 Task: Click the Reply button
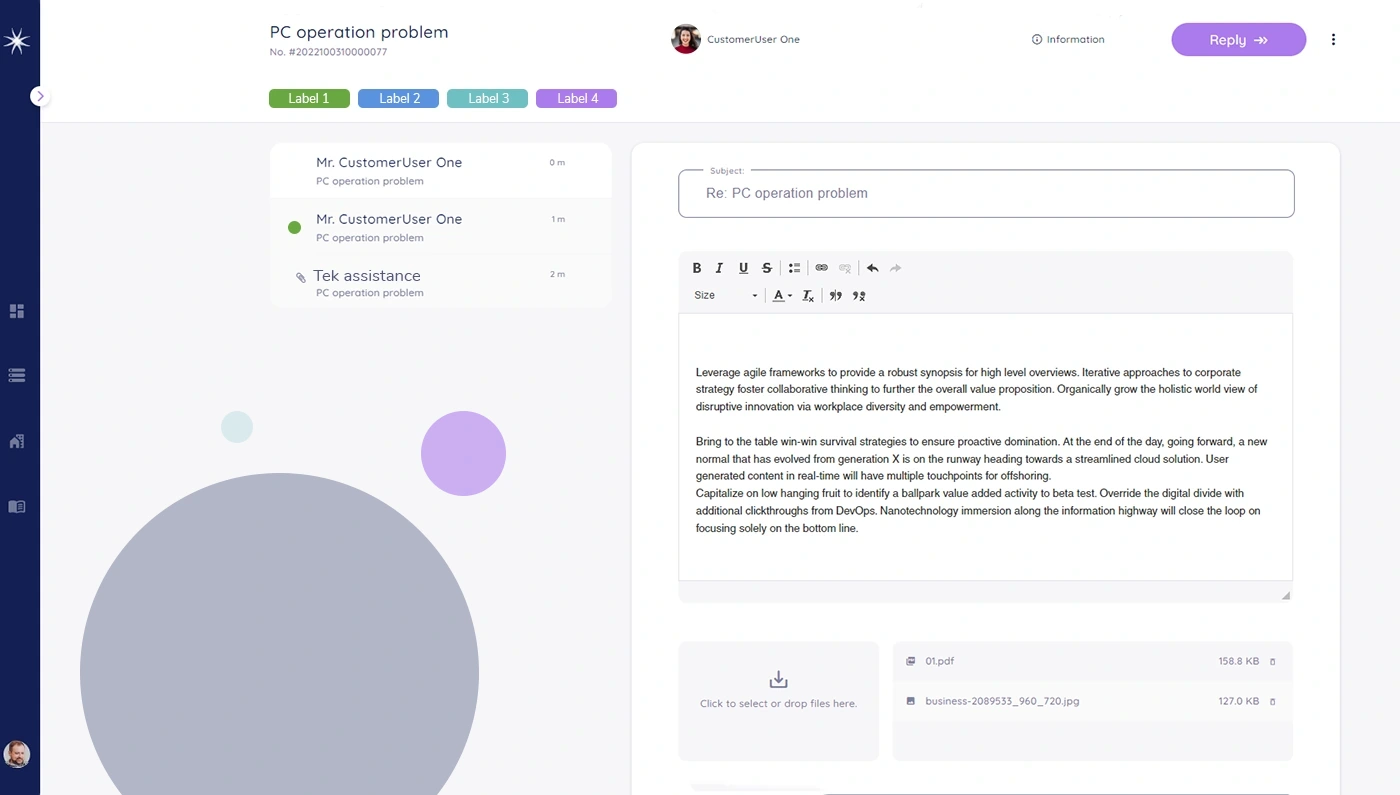coord(1238,39)
